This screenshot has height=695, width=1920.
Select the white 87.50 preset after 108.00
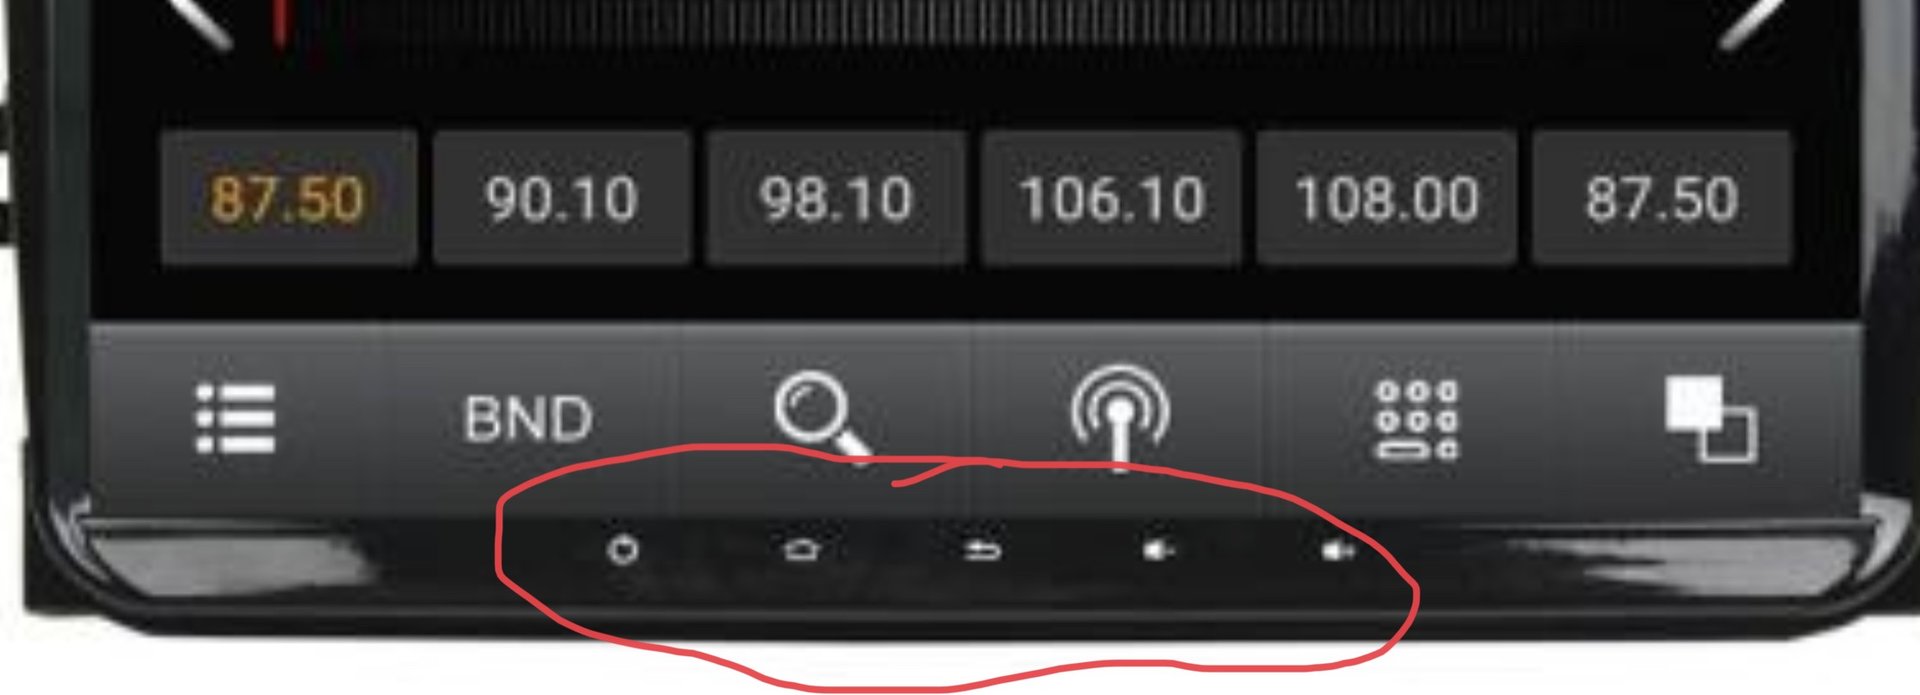coord(1662,198)
